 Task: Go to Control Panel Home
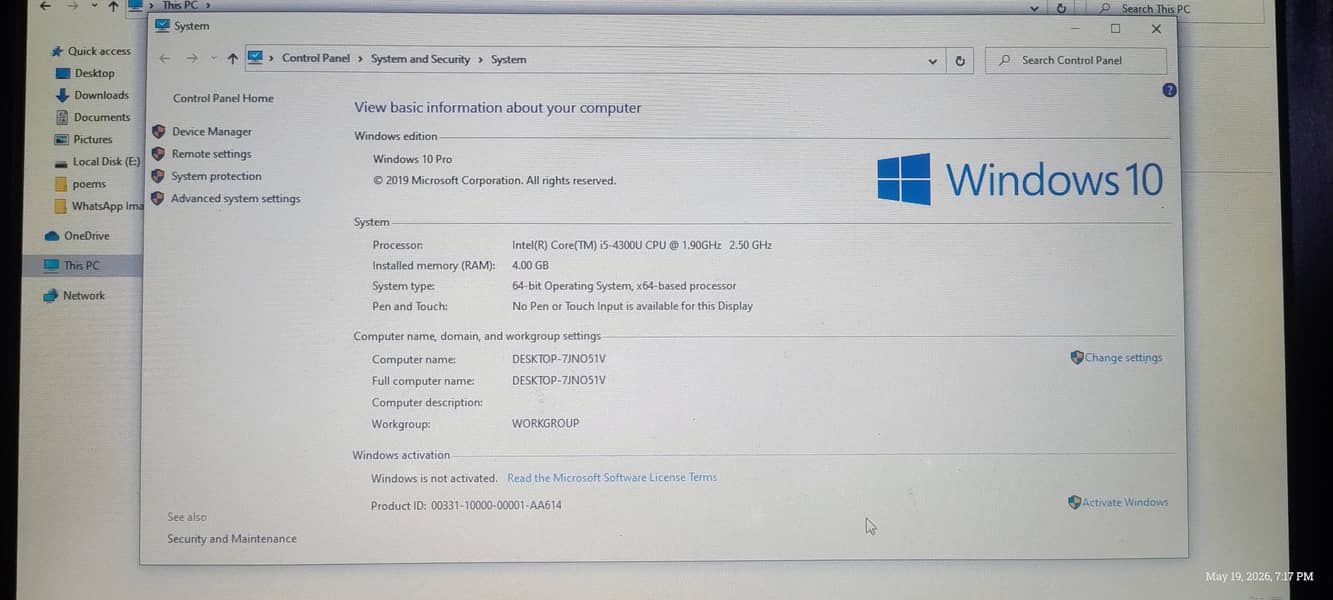click(223, 98)
